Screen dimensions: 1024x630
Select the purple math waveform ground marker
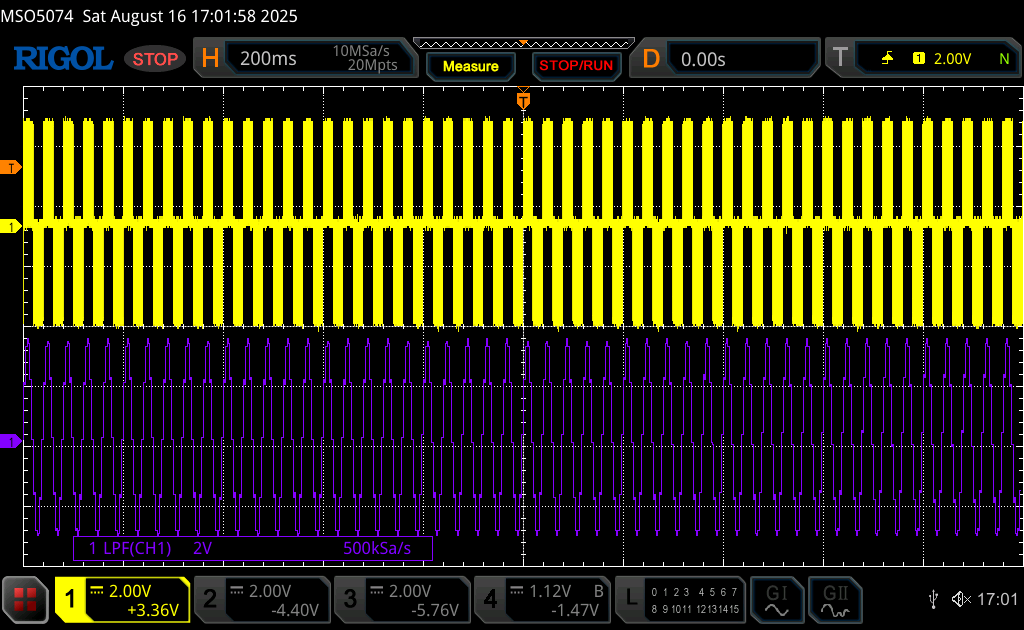(x=10, y=442)
